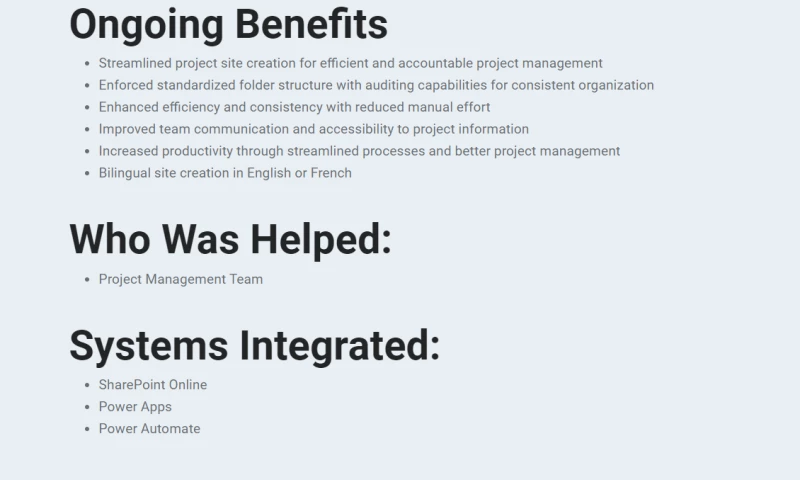800x480 pixels.
Task: Click the "Enforced standardized folder structure" line
Action: (x=376, y=86)
